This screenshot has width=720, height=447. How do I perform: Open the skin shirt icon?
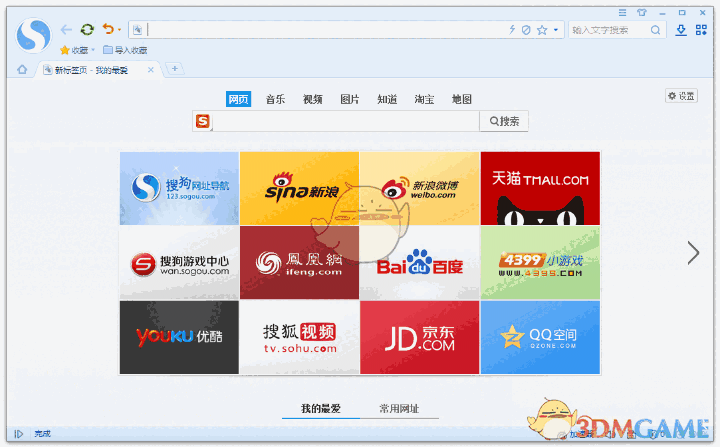click(x=642, y=13)
